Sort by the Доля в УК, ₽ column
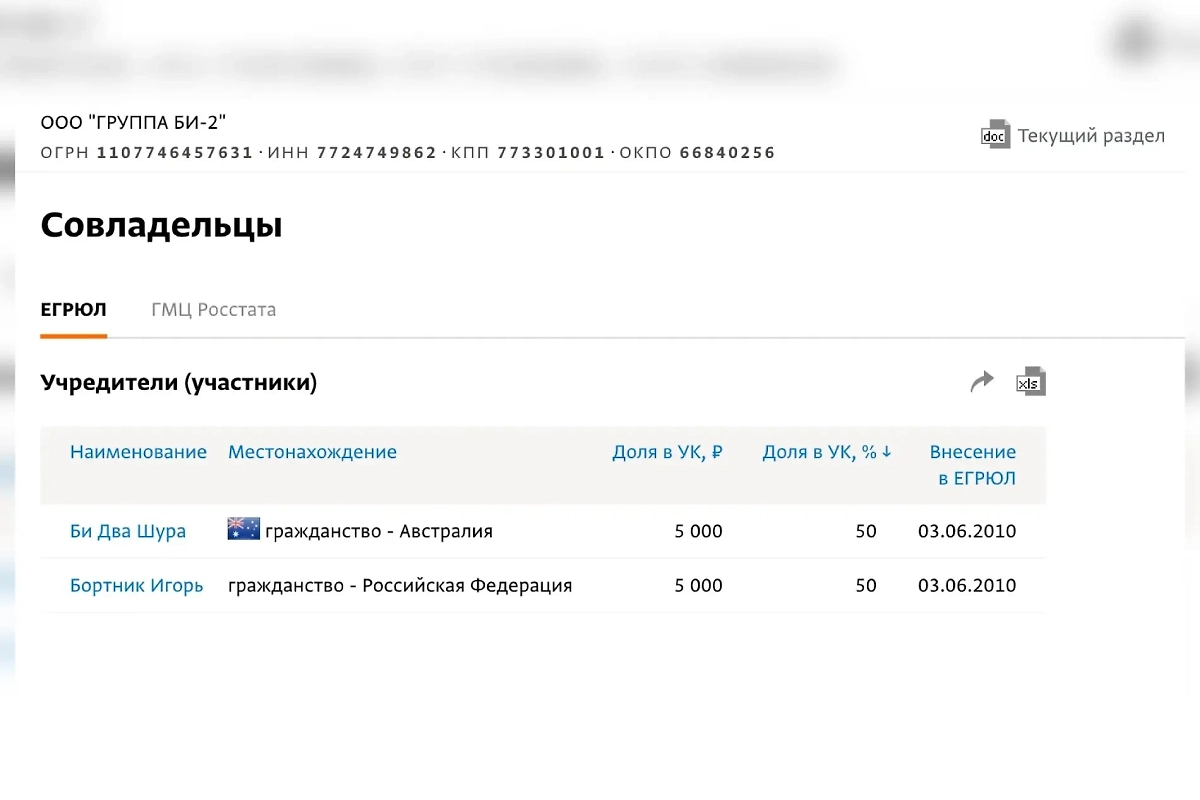The height and width of the screenshot is (800, 1200). [x=667, y=451]
